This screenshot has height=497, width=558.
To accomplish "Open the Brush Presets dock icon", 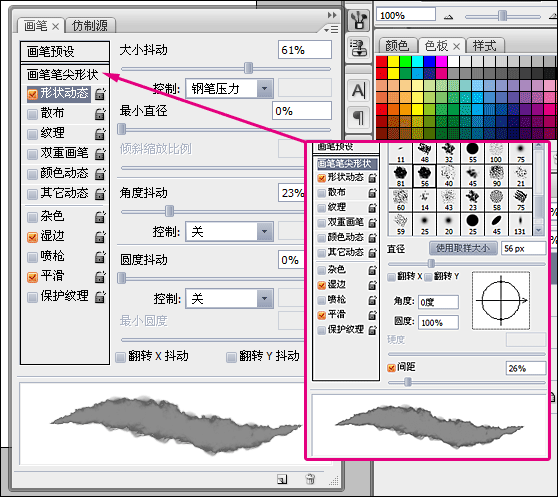I will coord(359,20).
